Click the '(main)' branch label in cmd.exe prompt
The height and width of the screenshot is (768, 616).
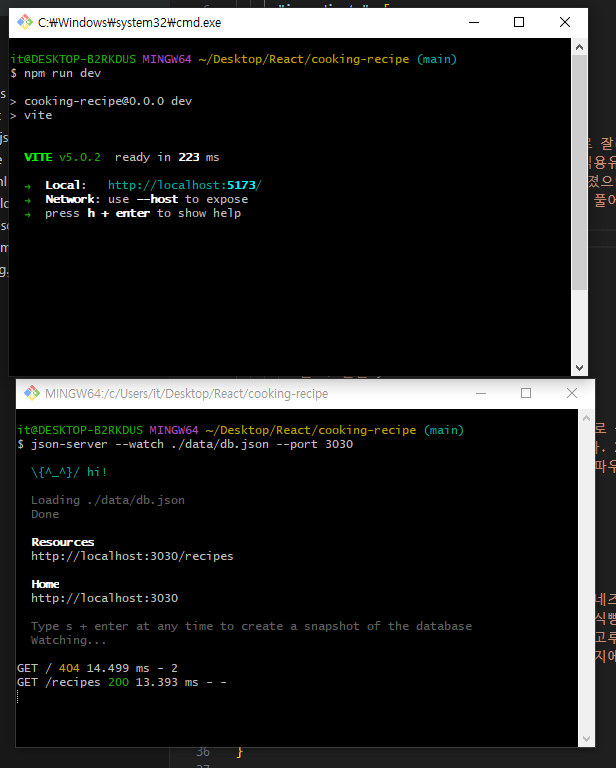(437, 59)
